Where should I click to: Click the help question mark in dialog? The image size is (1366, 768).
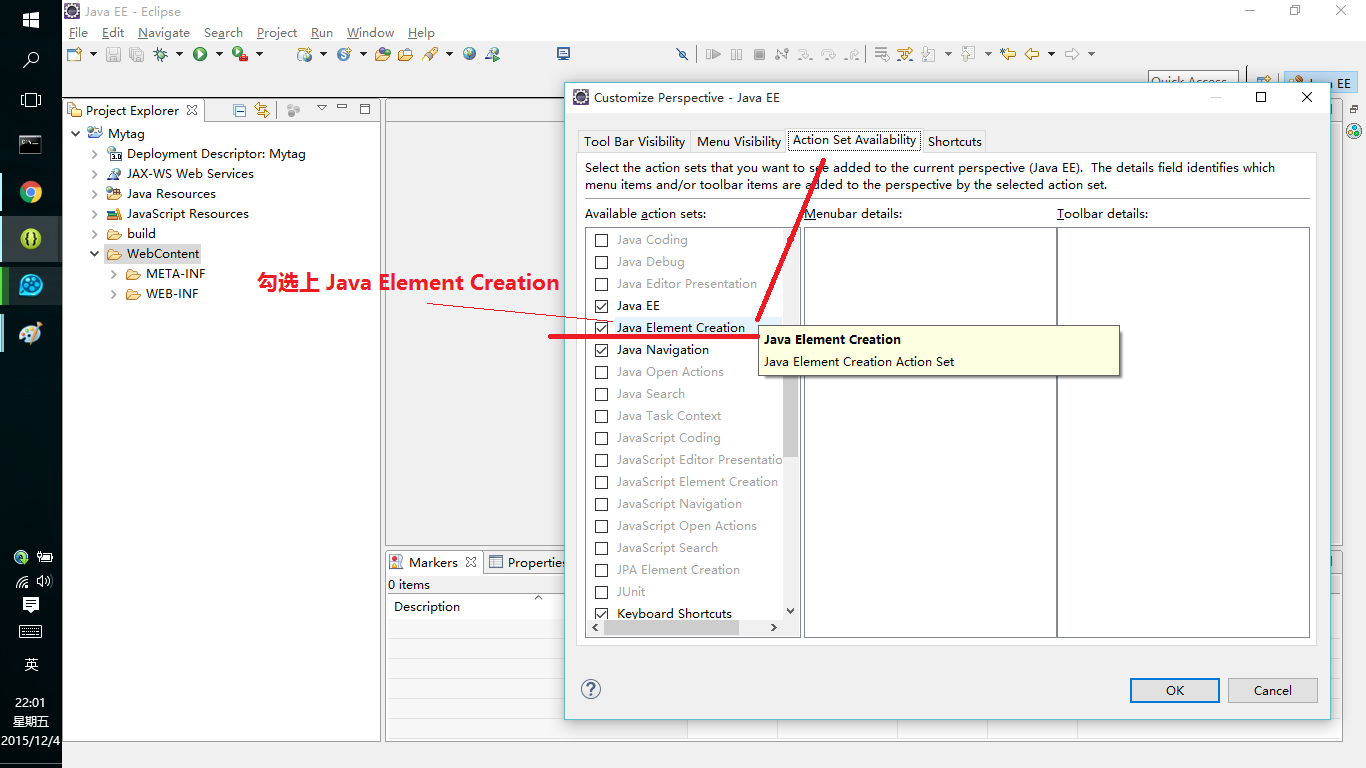tap(591, 689)
